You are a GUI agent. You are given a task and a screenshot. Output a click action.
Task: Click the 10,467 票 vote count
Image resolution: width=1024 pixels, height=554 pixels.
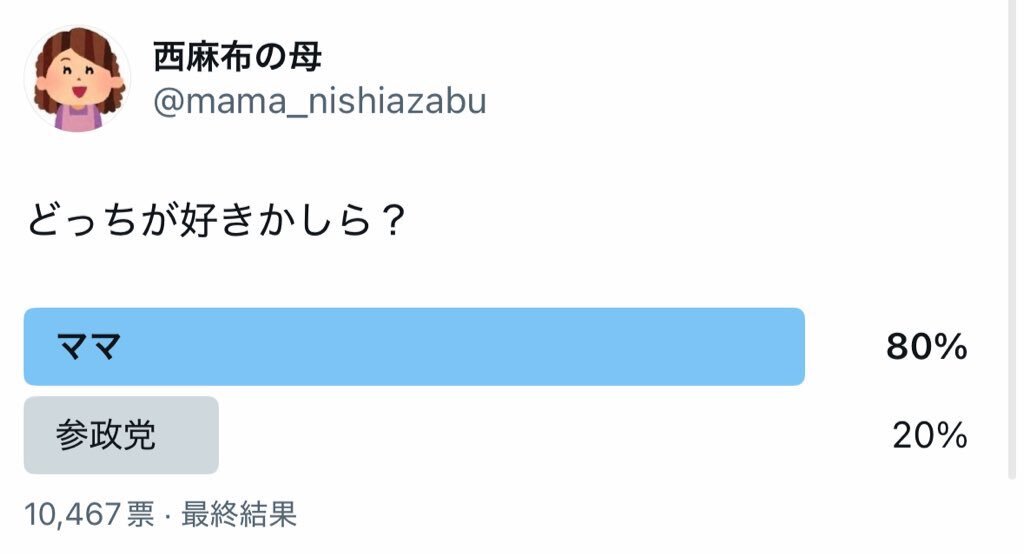(89, 515)
